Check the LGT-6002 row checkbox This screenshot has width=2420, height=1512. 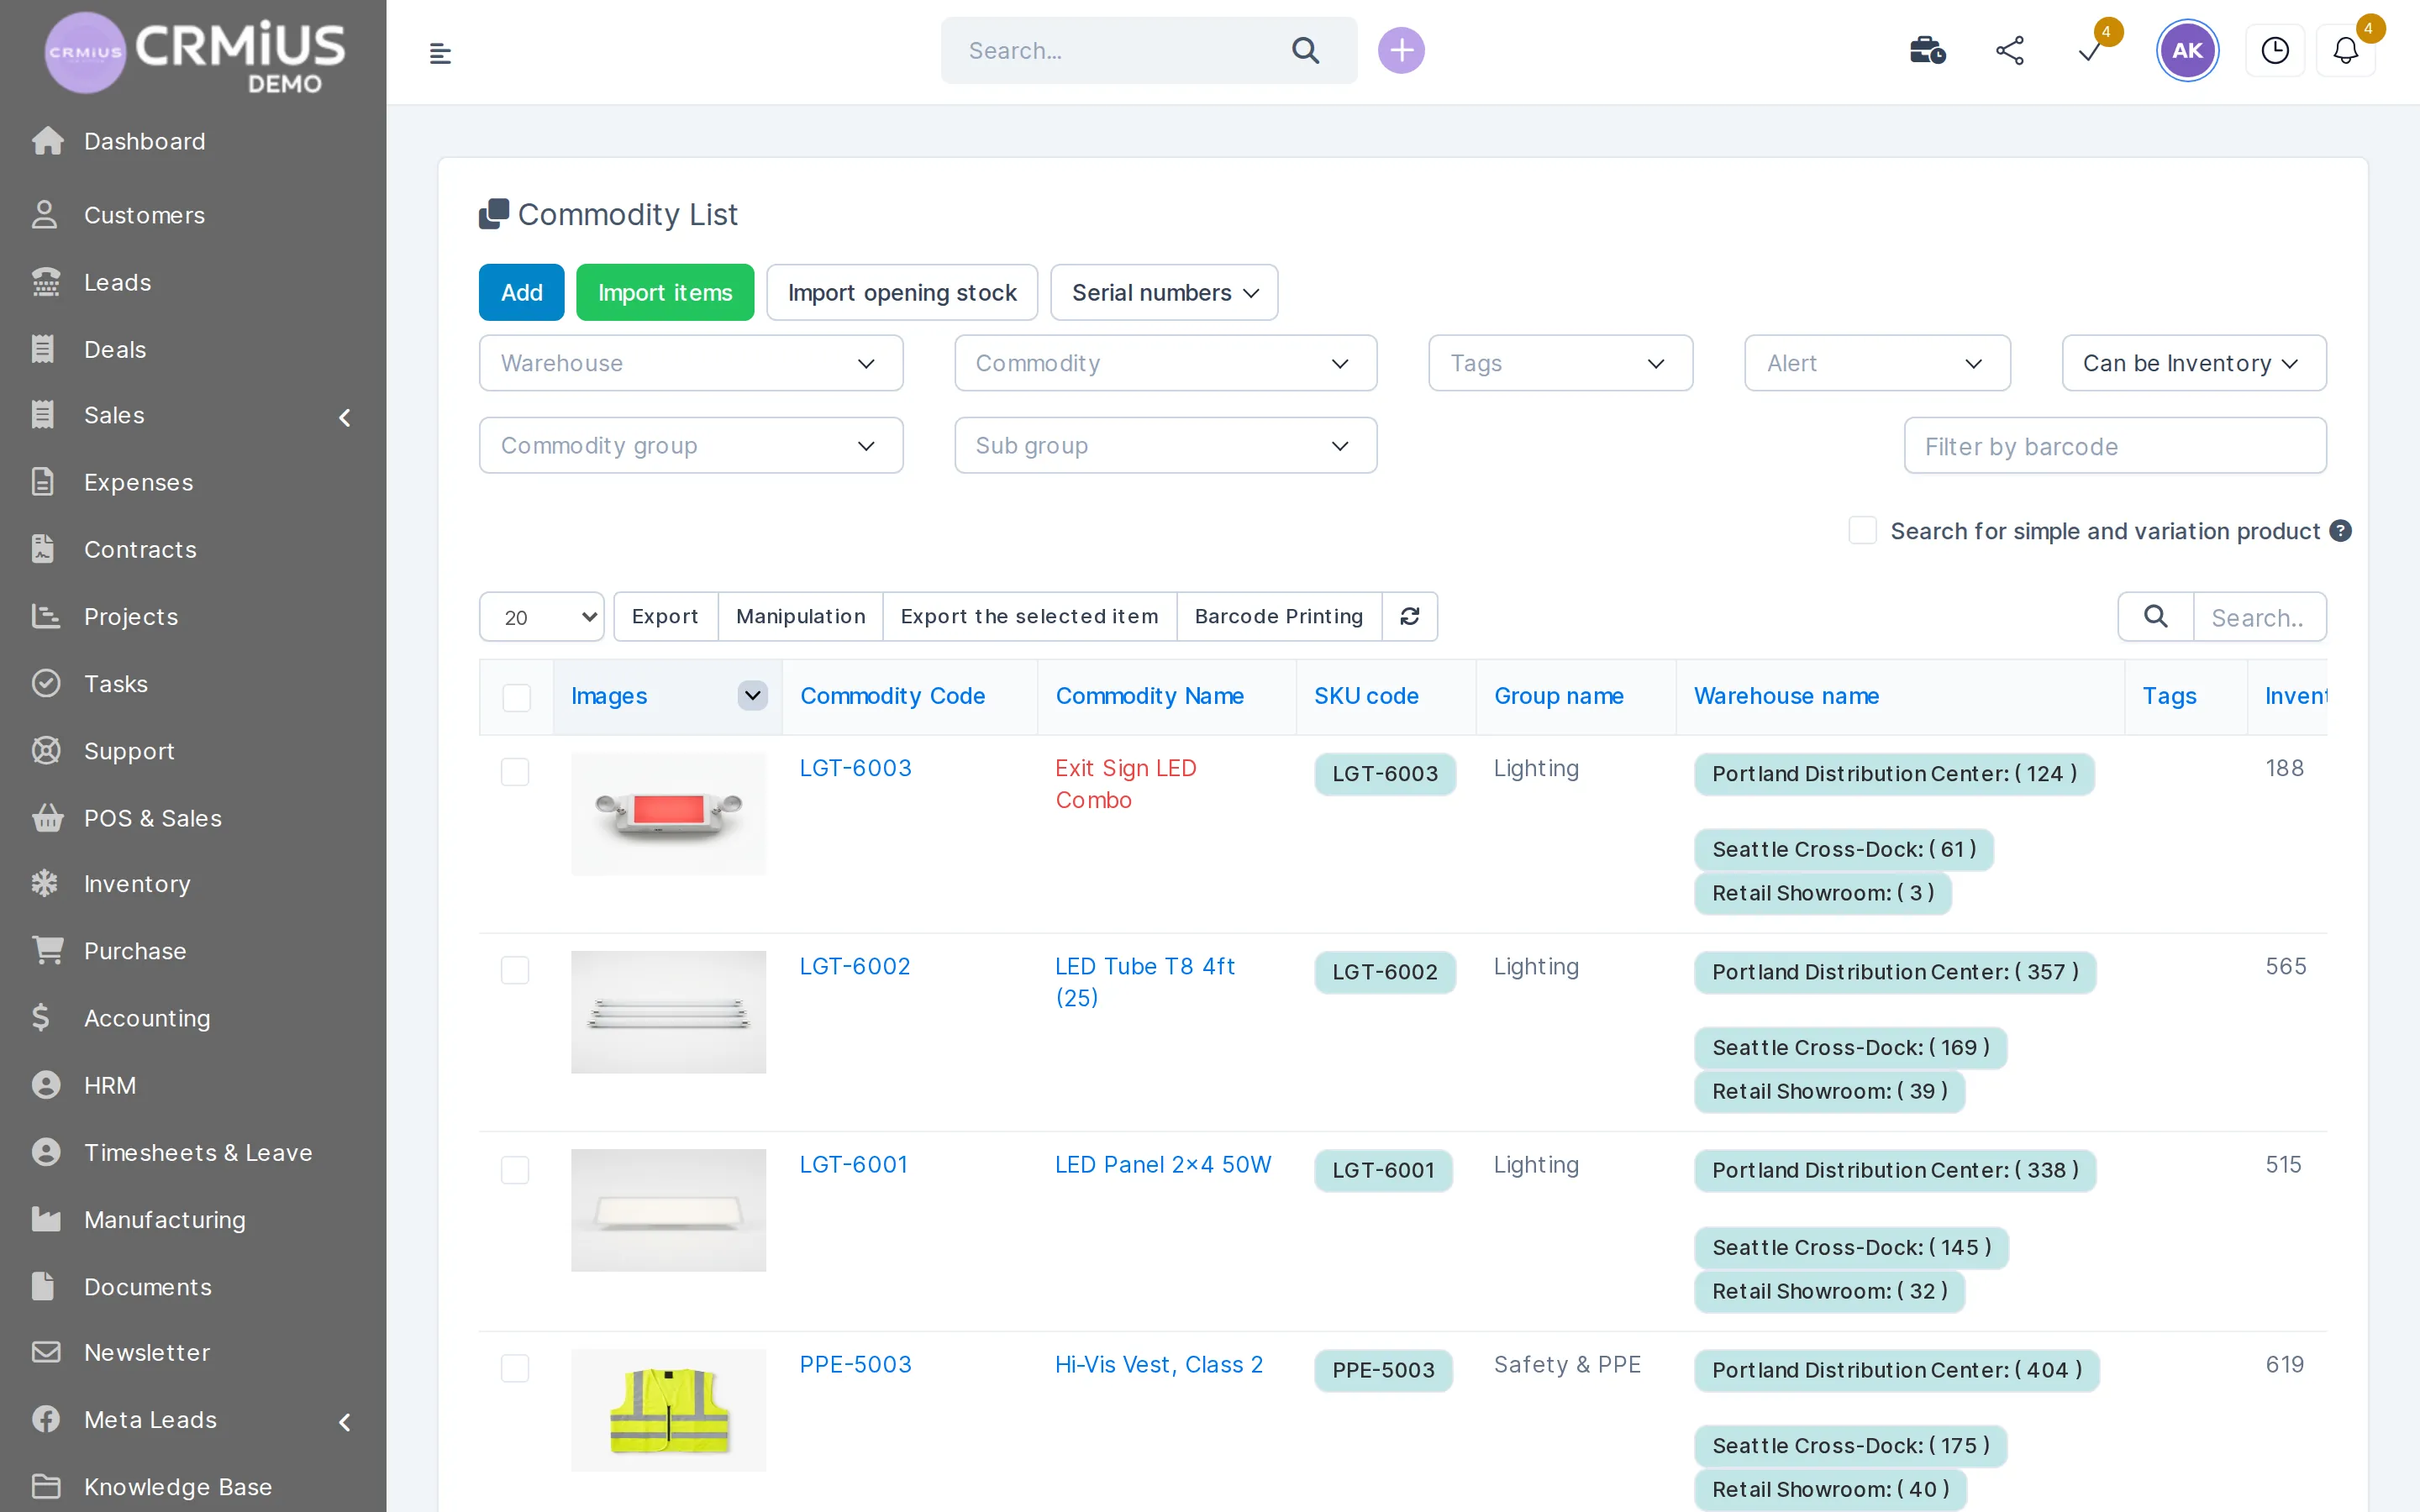515,969
